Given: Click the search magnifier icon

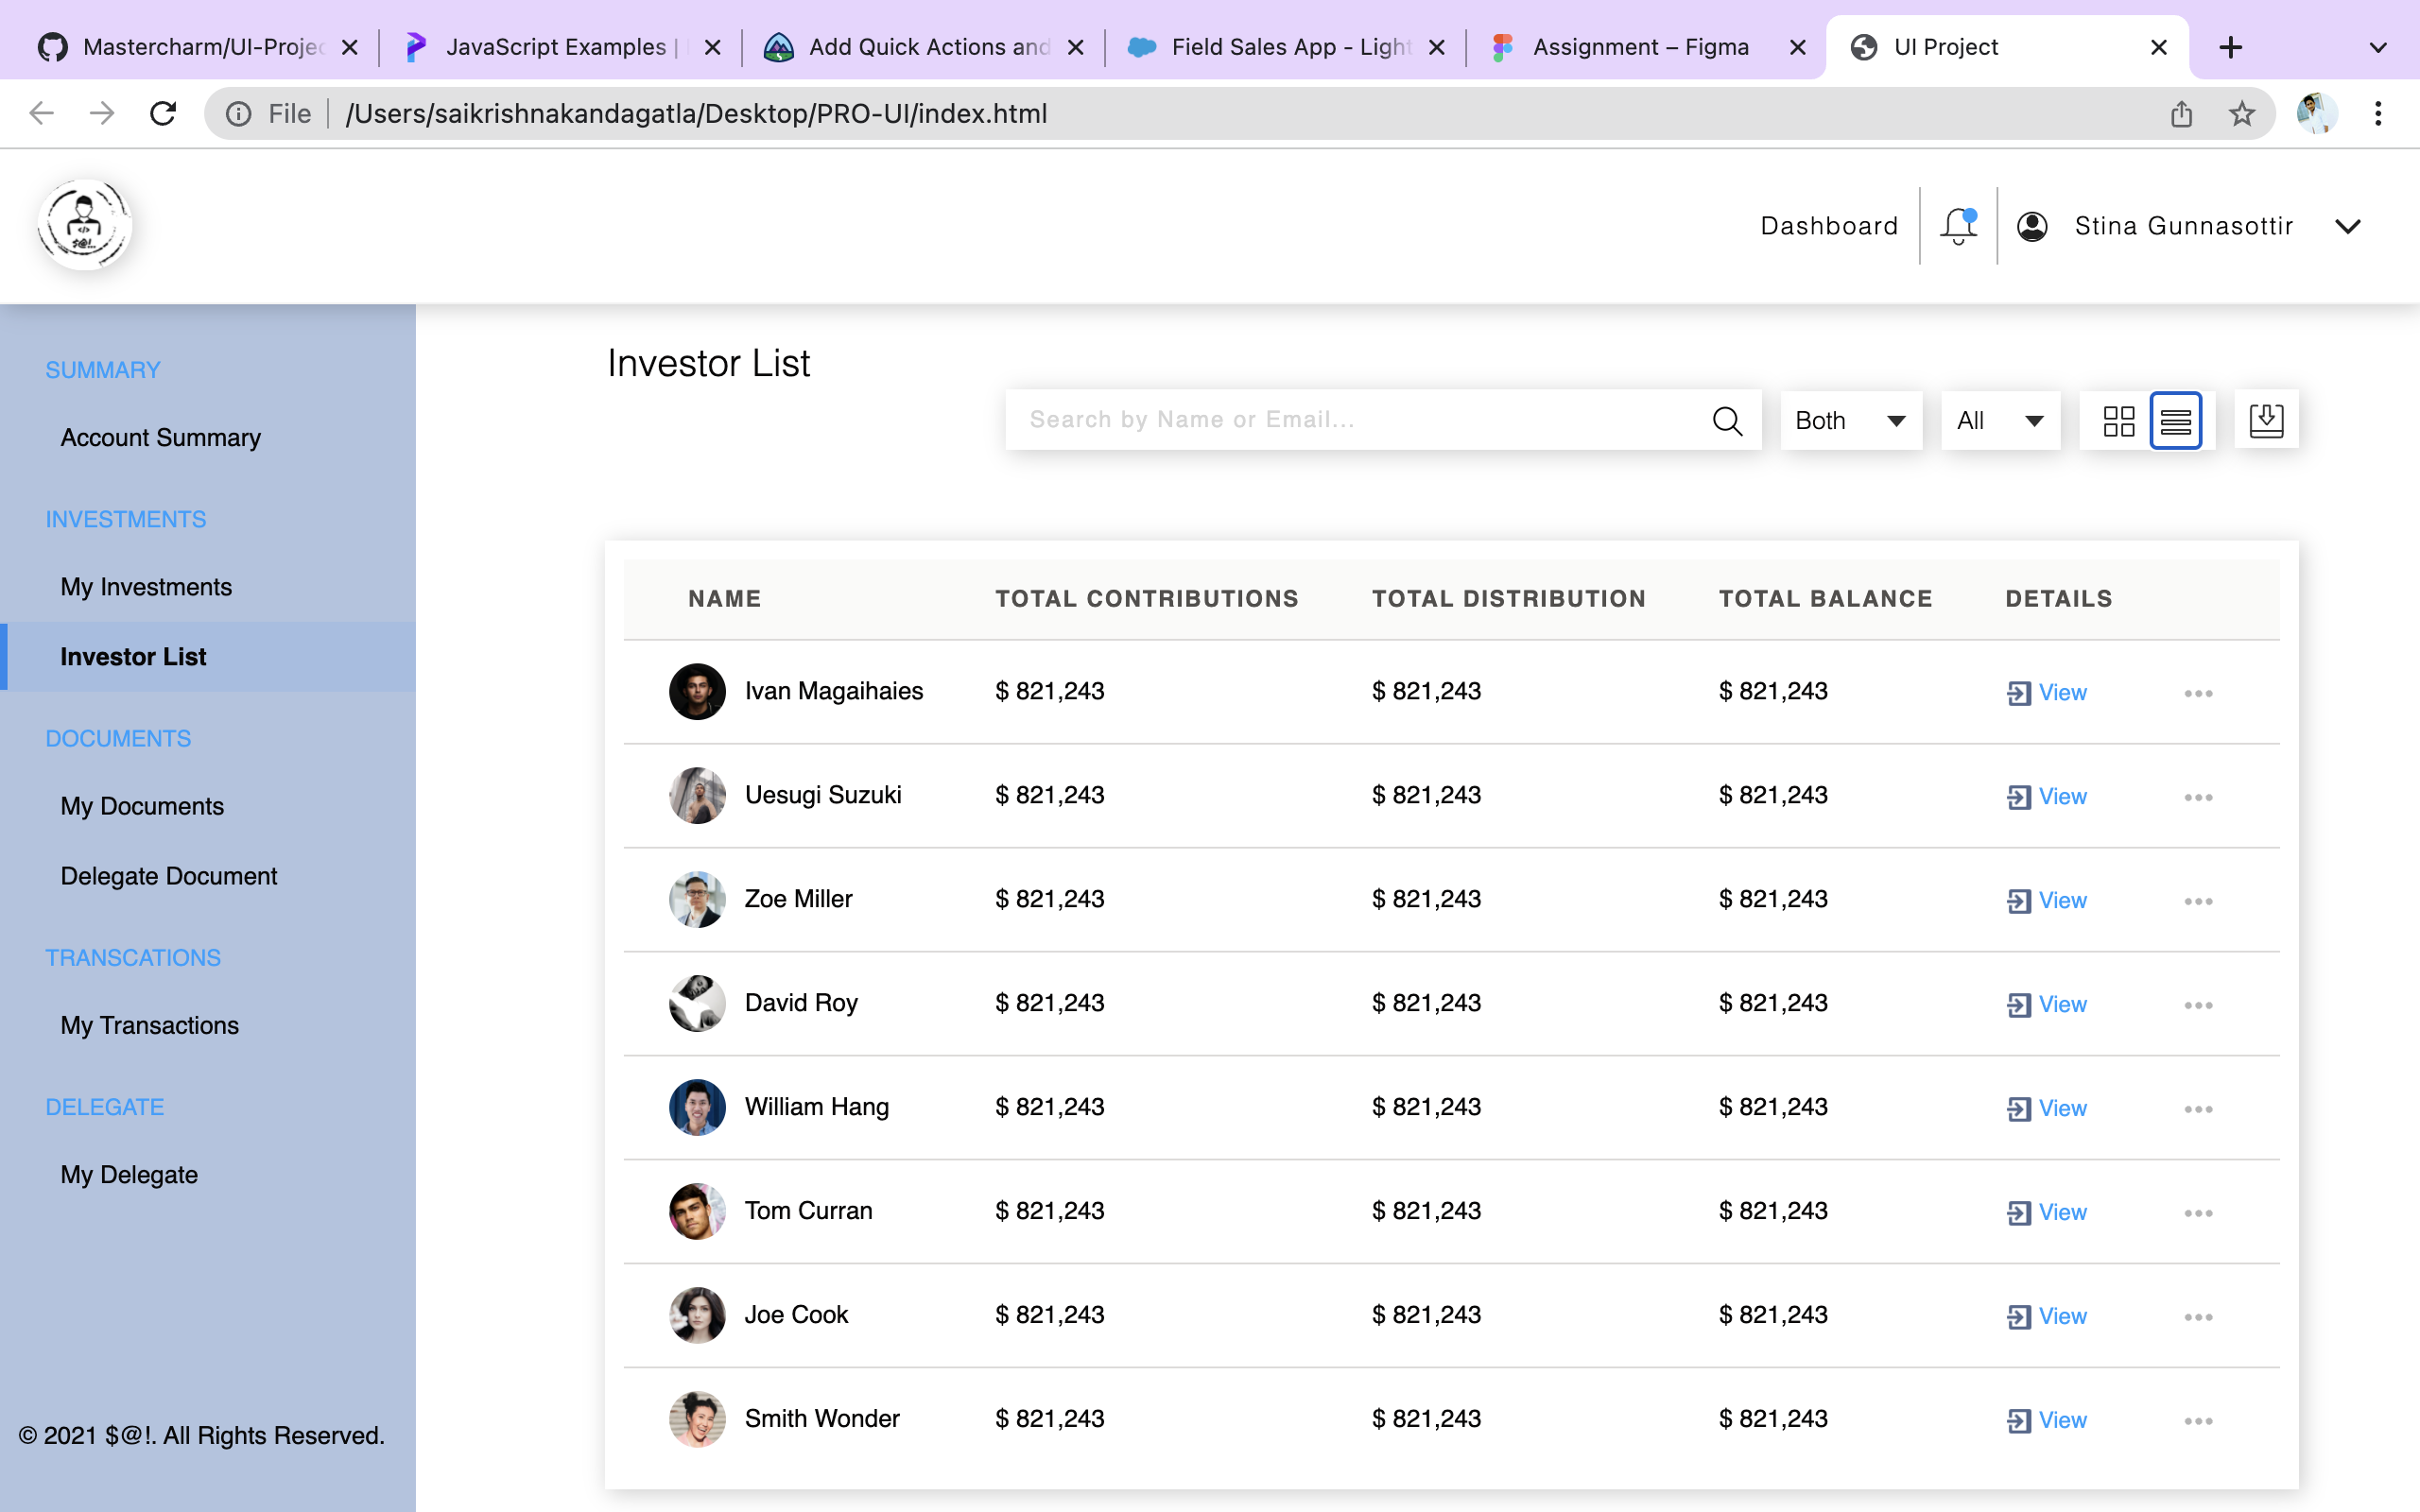Looking at the screenshot, I should pos(1727,420).
